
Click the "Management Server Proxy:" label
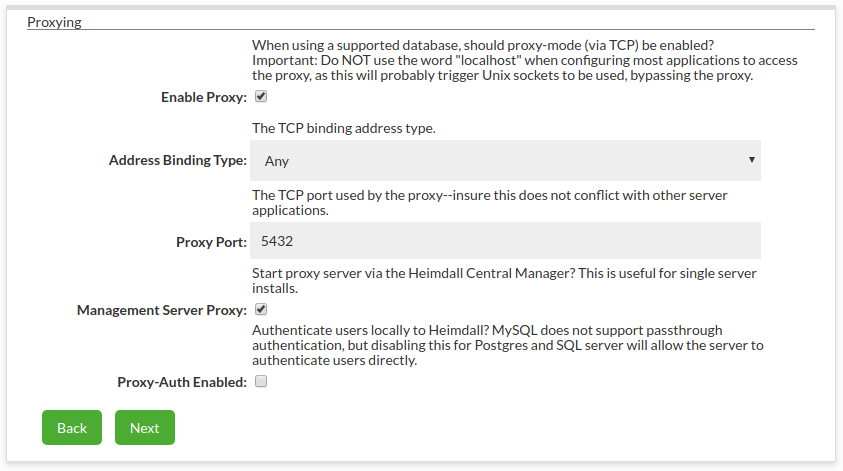pyautogui.click(x=161, y=311)
